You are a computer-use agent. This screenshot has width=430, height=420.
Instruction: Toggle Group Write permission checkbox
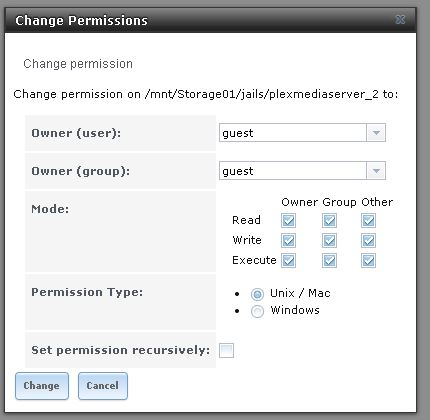tap(329, 240)
